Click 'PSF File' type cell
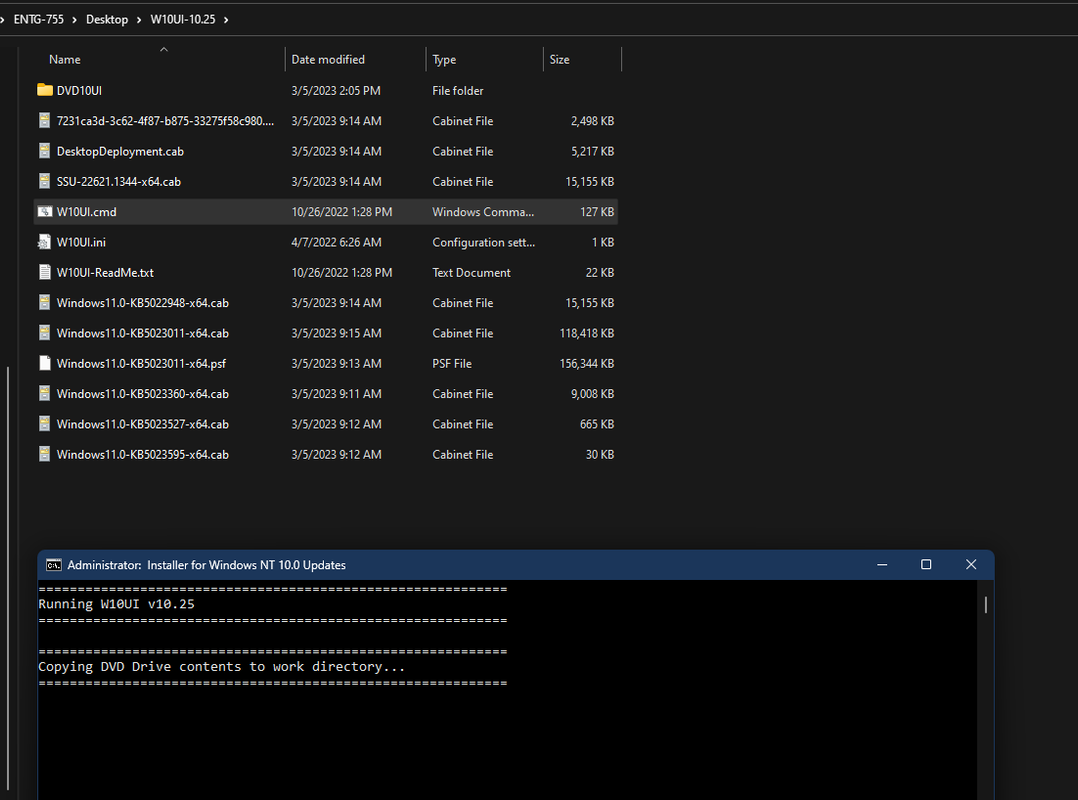1078x800 pixels. pyautogui.click(x=452, y=363)
